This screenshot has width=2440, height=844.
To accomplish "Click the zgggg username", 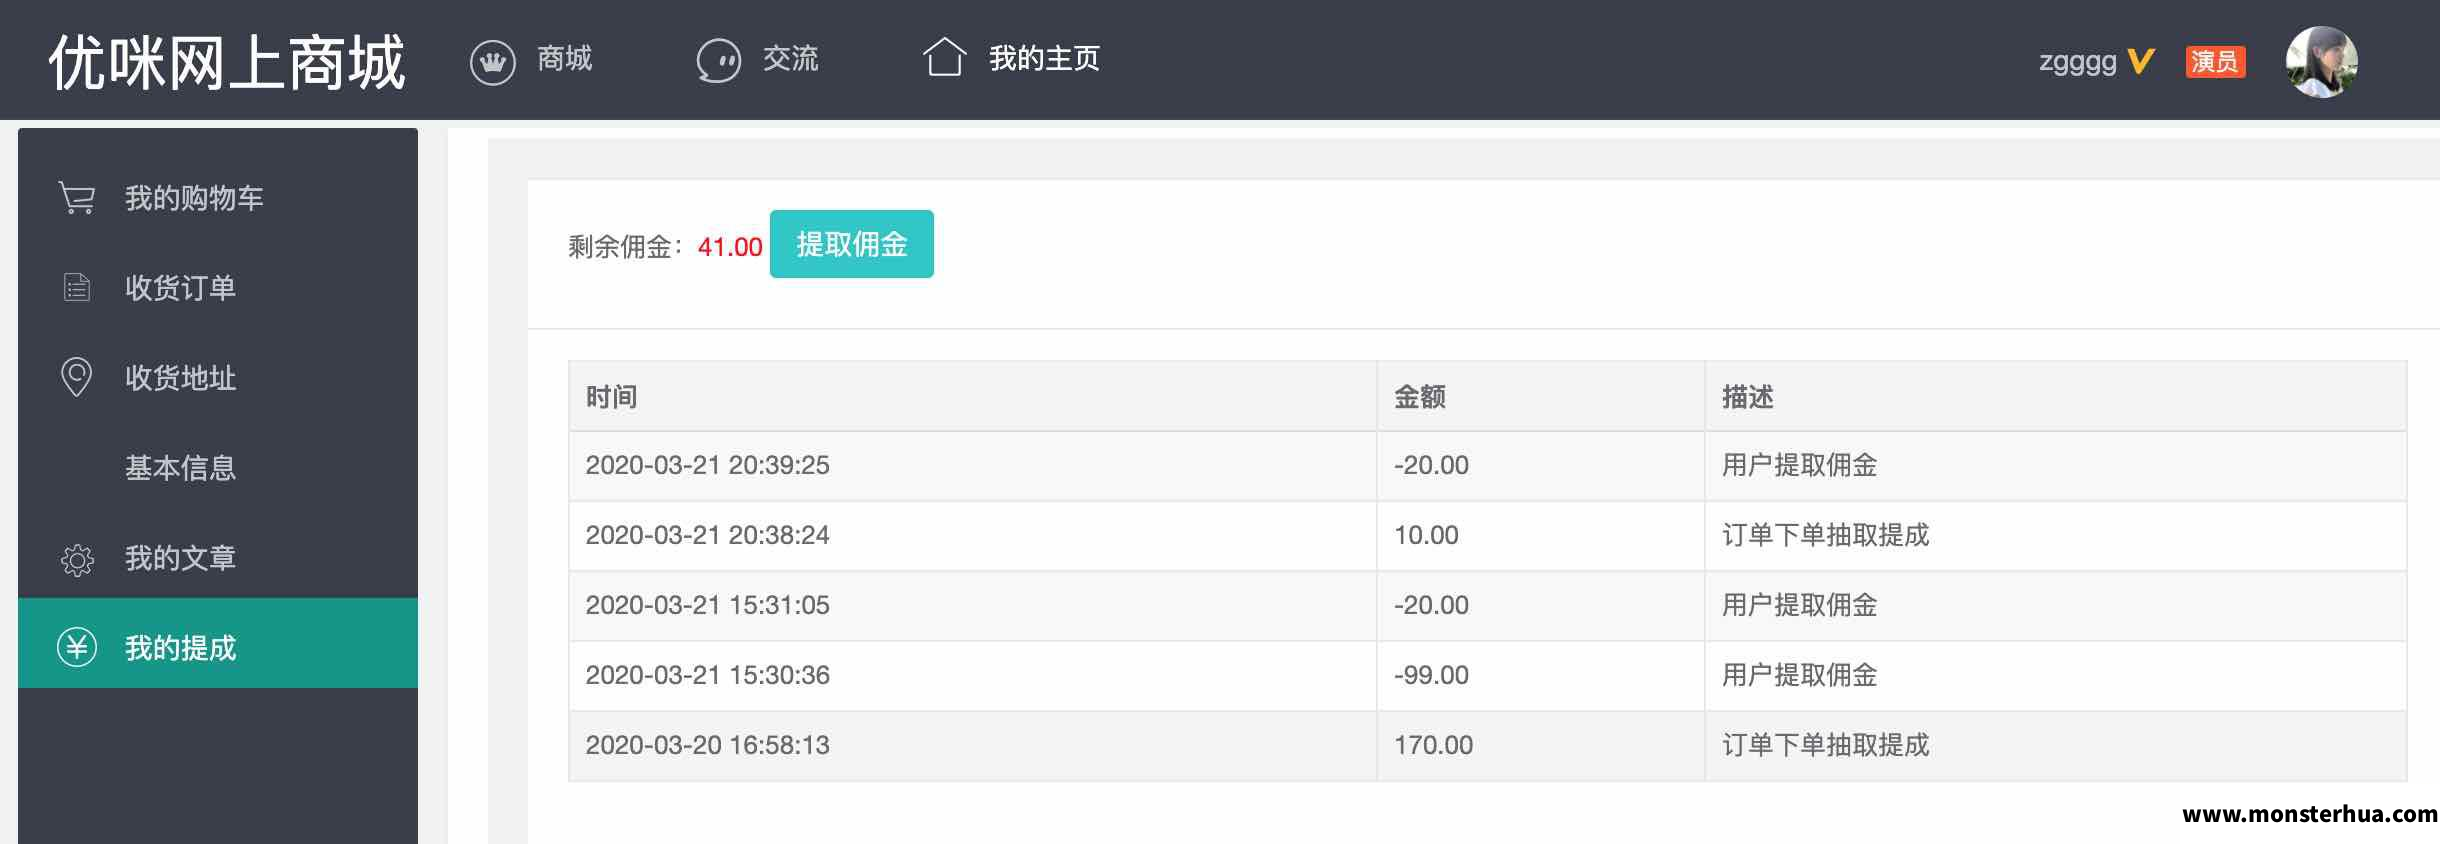I will click(2078, 62).
